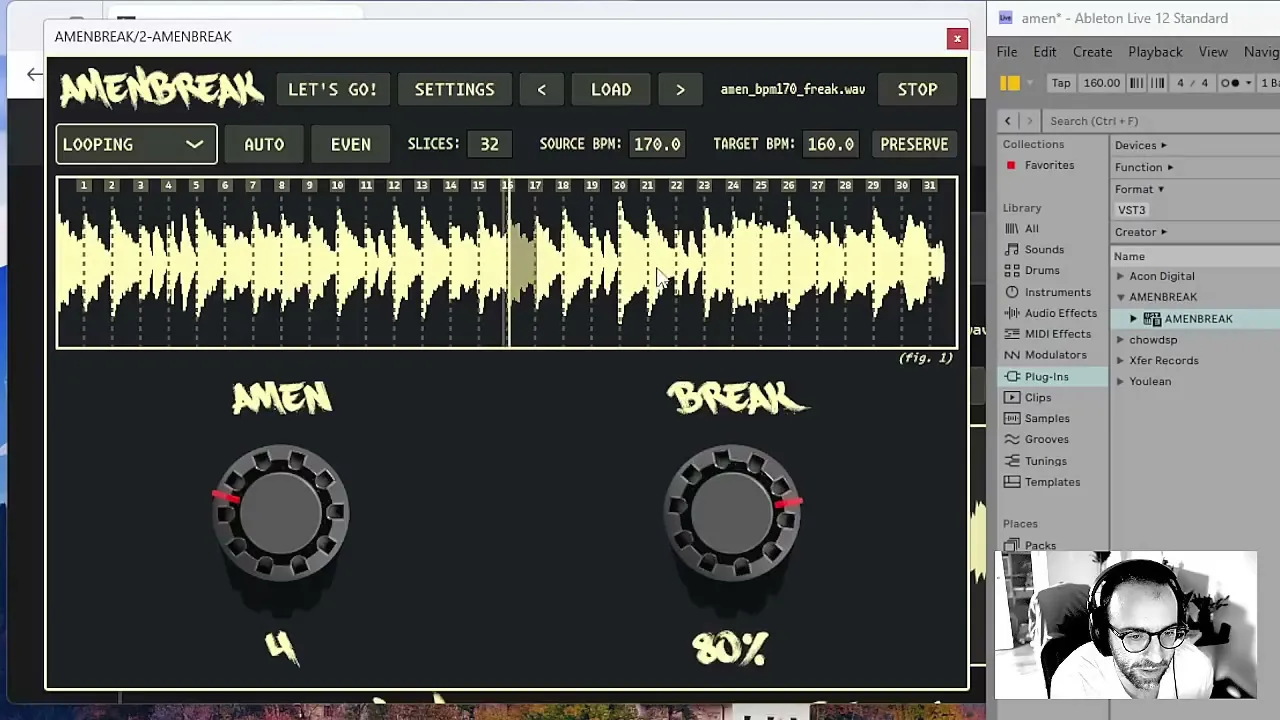Select the Sounds category icon in Ableton browser
Image resolution: width=1280 pixels, height=720 pixels.
click(x=1012, y=250)
